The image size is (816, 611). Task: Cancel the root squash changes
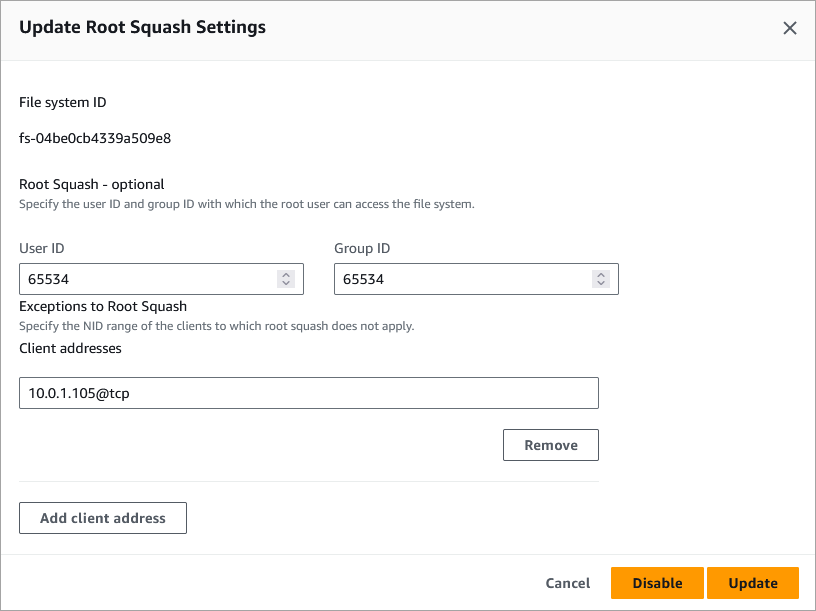[x=567, y=583]
